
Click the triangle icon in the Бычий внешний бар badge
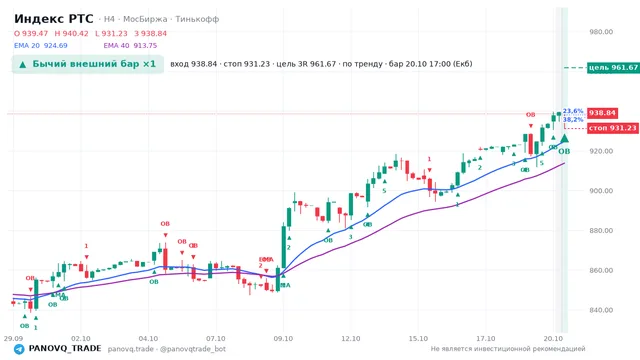[x=23, y=64]
